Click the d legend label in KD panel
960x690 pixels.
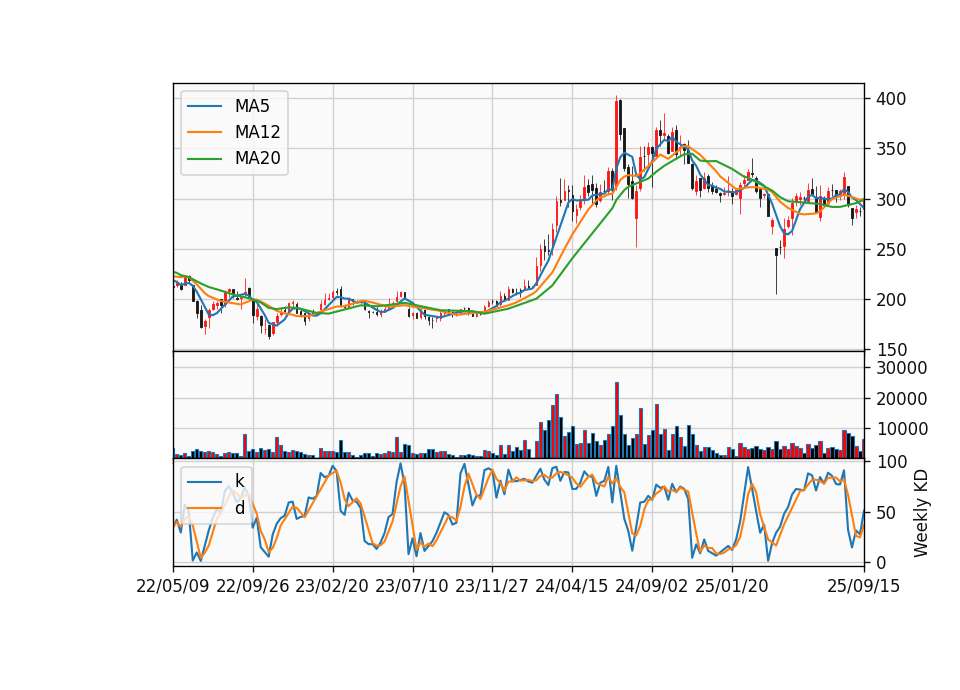coord(239,508)
